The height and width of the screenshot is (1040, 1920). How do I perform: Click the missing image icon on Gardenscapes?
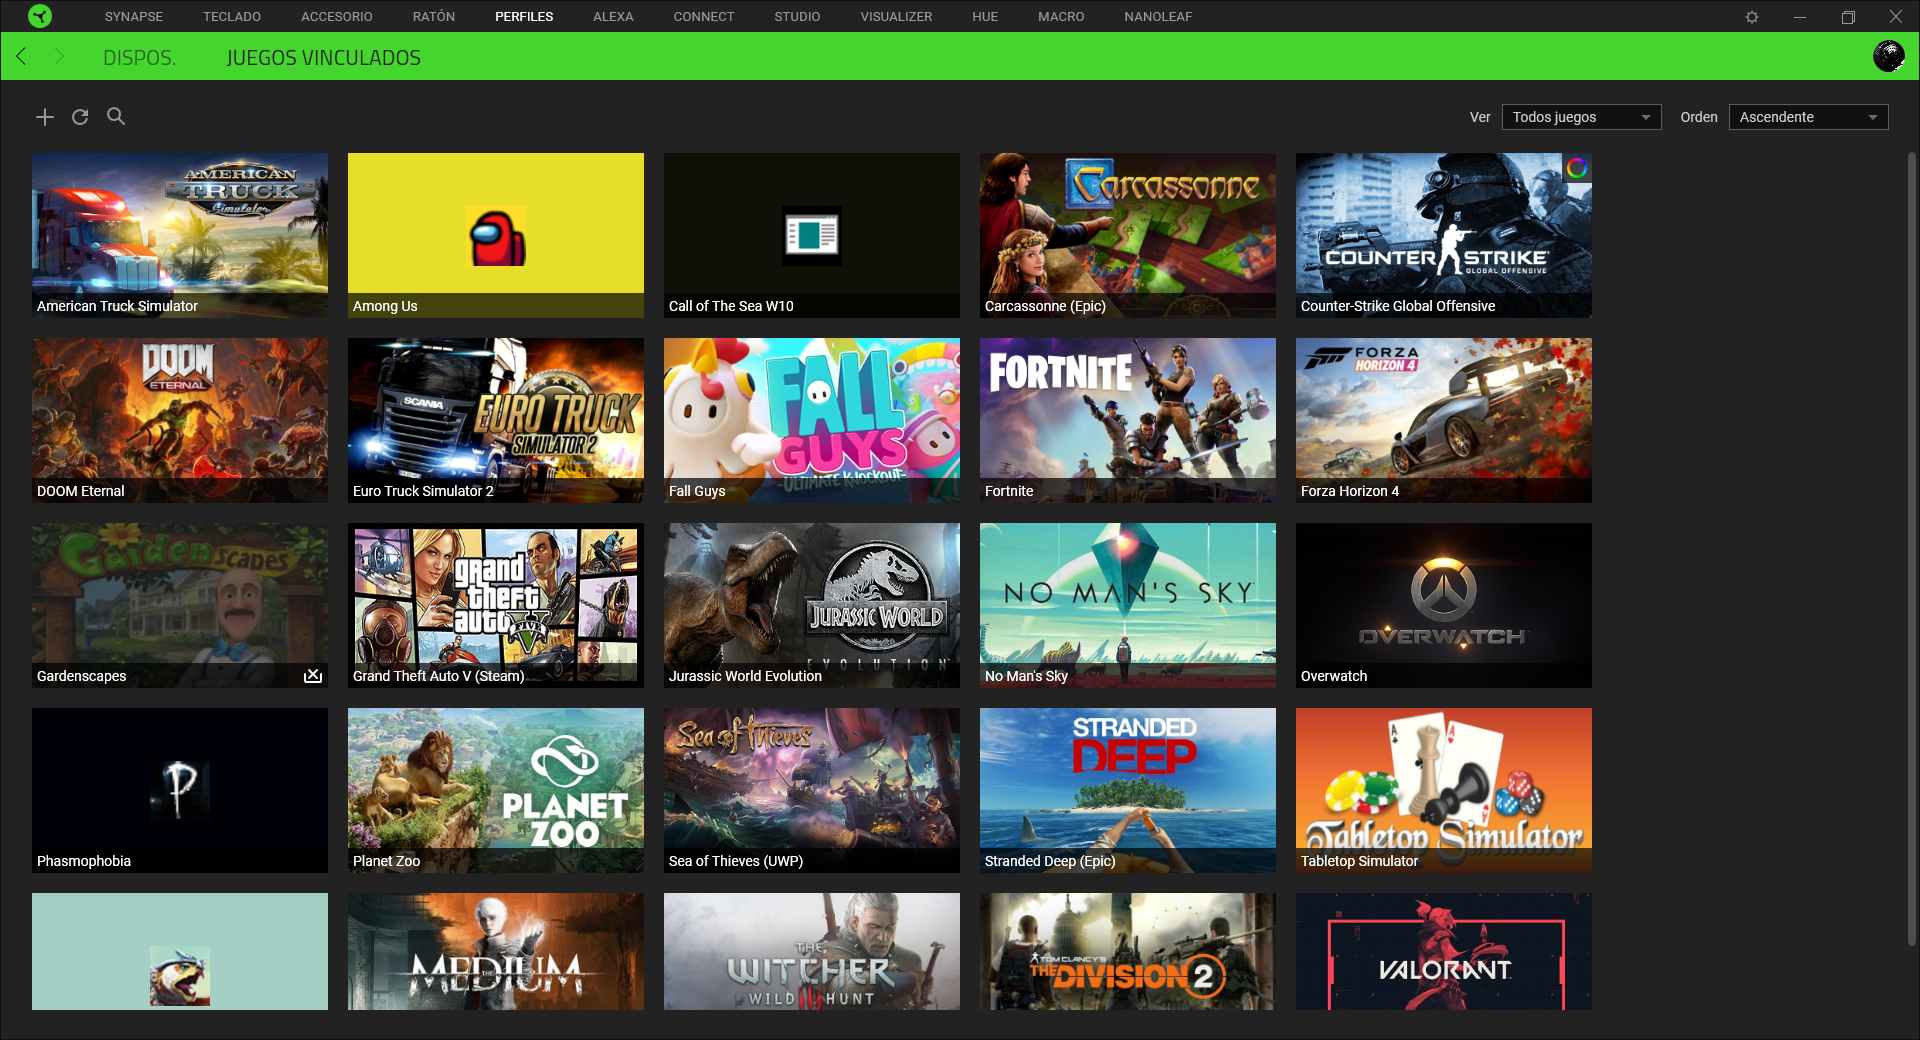313,676
